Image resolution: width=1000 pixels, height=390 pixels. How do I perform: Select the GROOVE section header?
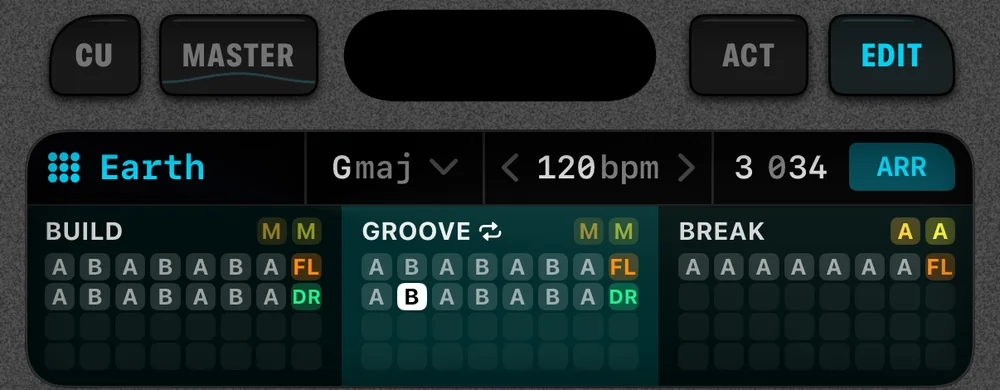[x=416, y=231]
